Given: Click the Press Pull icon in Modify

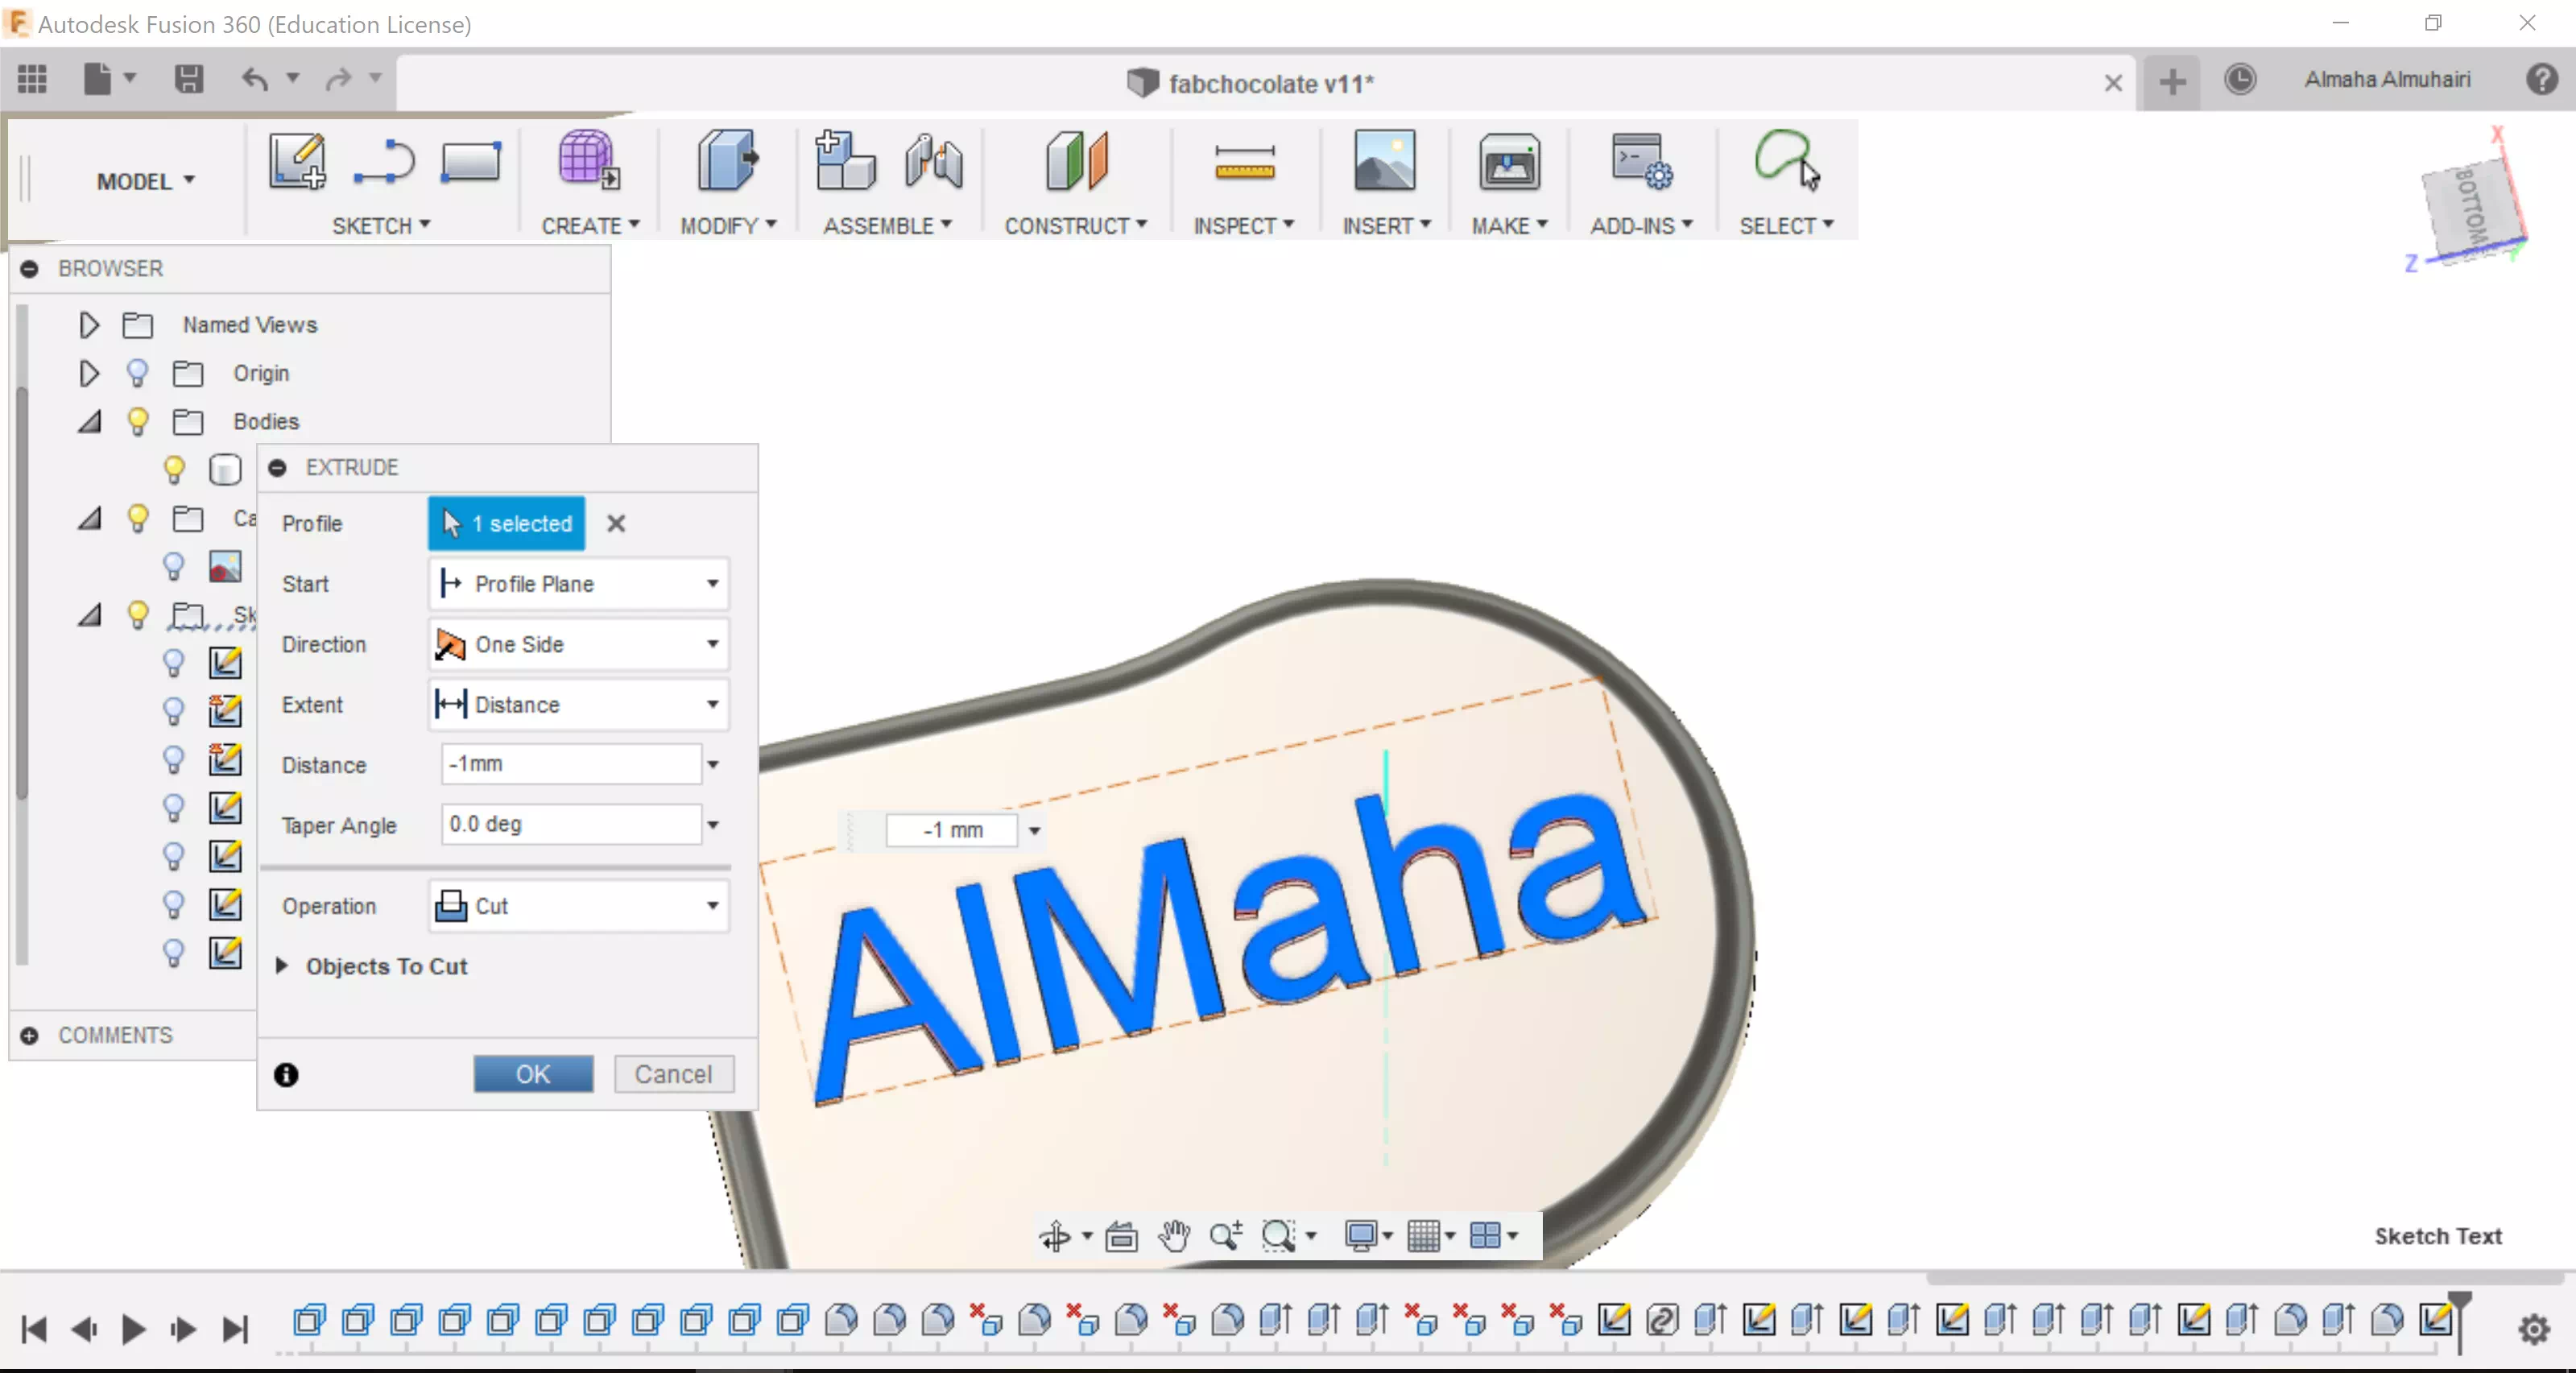Looking at the screenshot, I should pyautogui.click(x=726, y=160).
